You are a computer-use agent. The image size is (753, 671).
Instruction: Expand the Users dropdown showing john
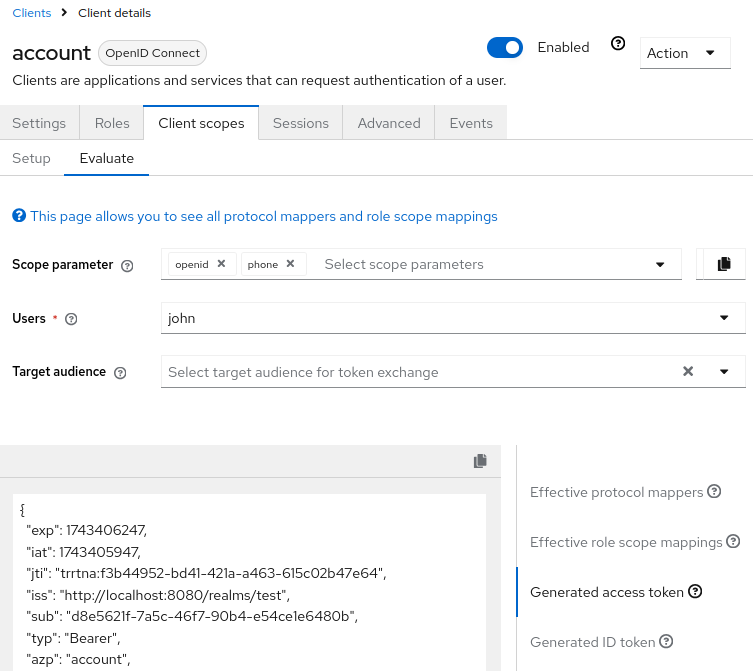point(724,318)
